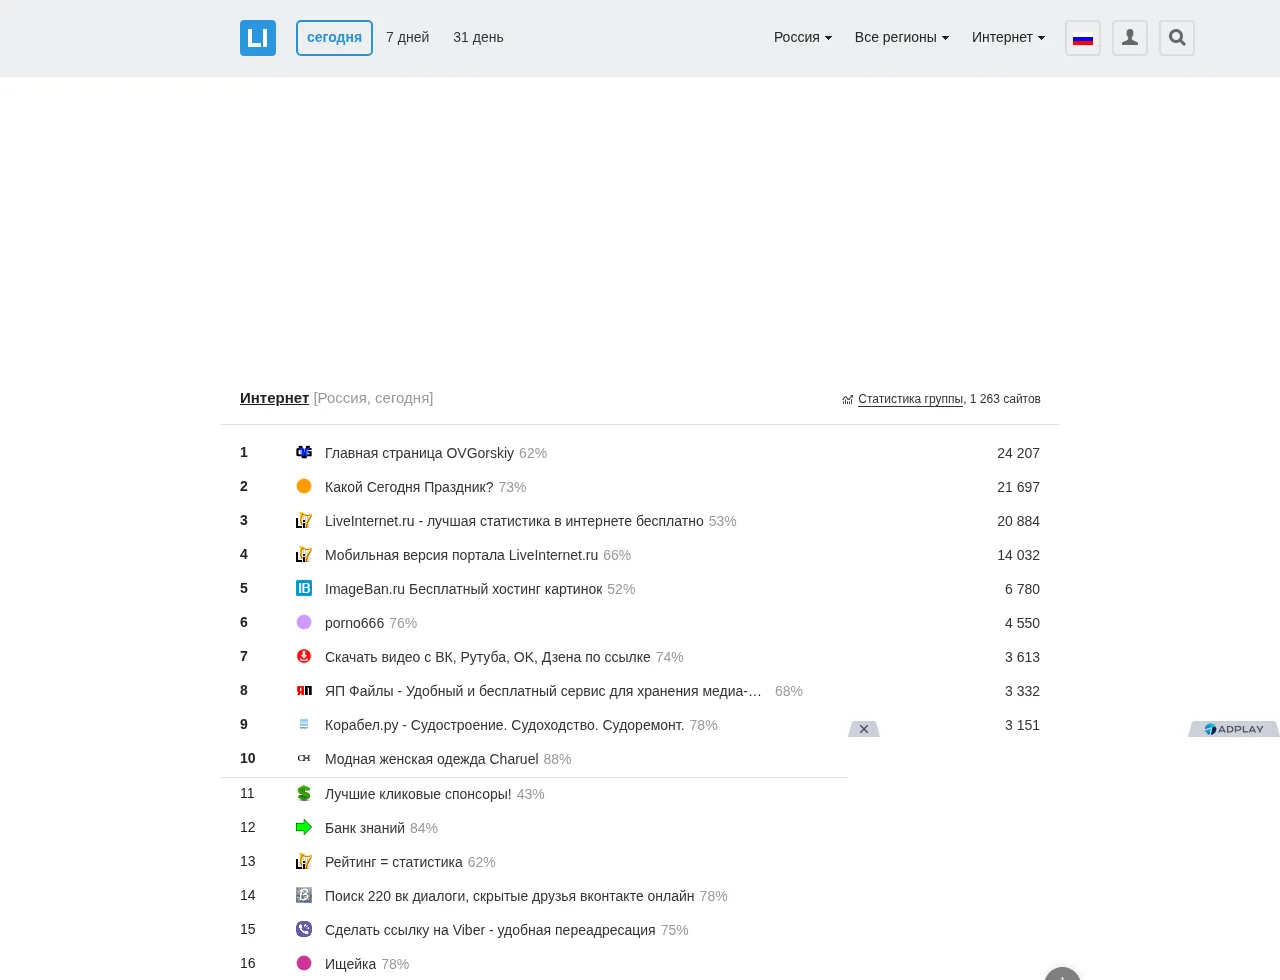Click the visitor count 14 032
This screenshot has width=1280, height=980.
pos(1018,555)
